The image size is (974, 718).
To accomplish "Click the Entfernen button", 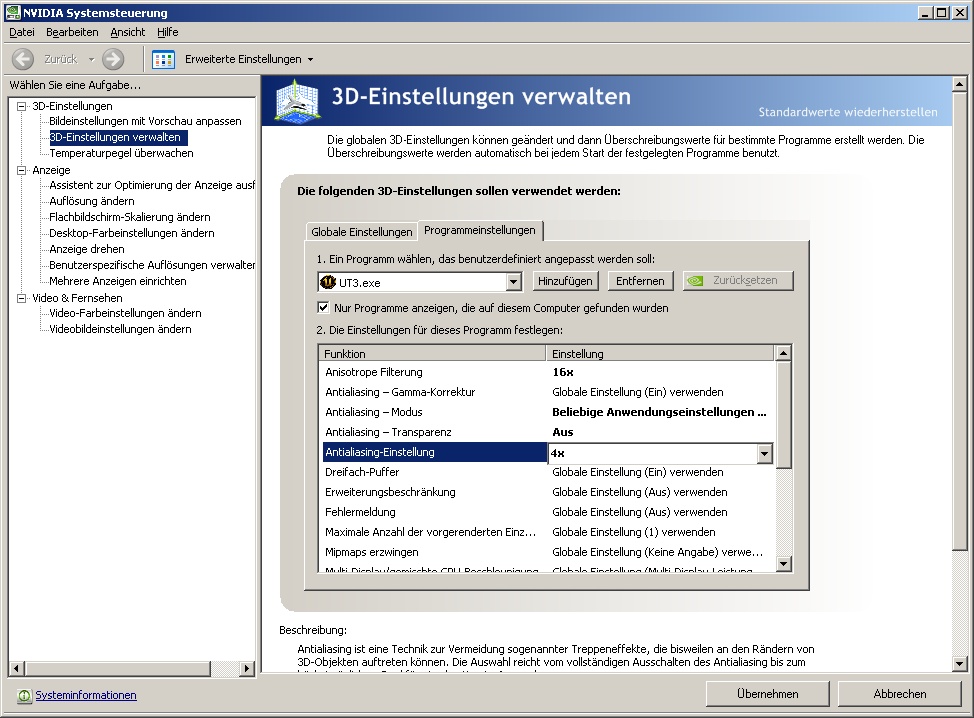I will click(640, 281).
